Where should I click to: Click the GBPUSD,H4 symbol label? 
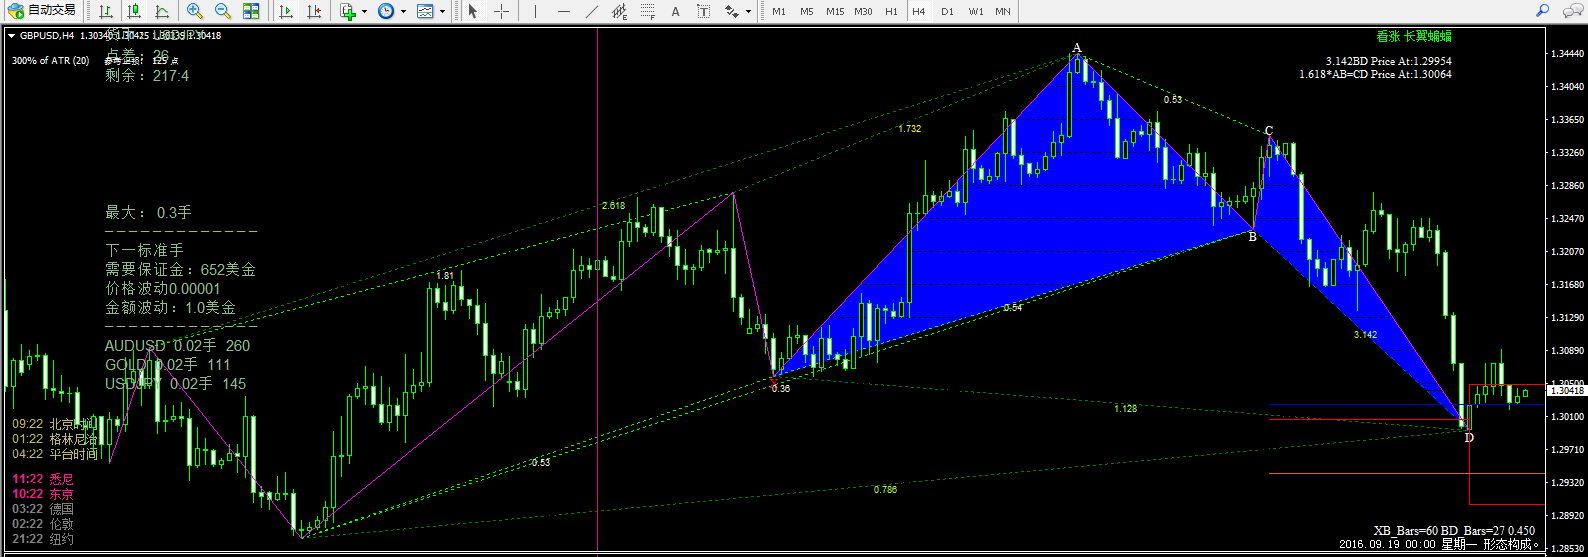pyautogui.click(x=47, y=35)
